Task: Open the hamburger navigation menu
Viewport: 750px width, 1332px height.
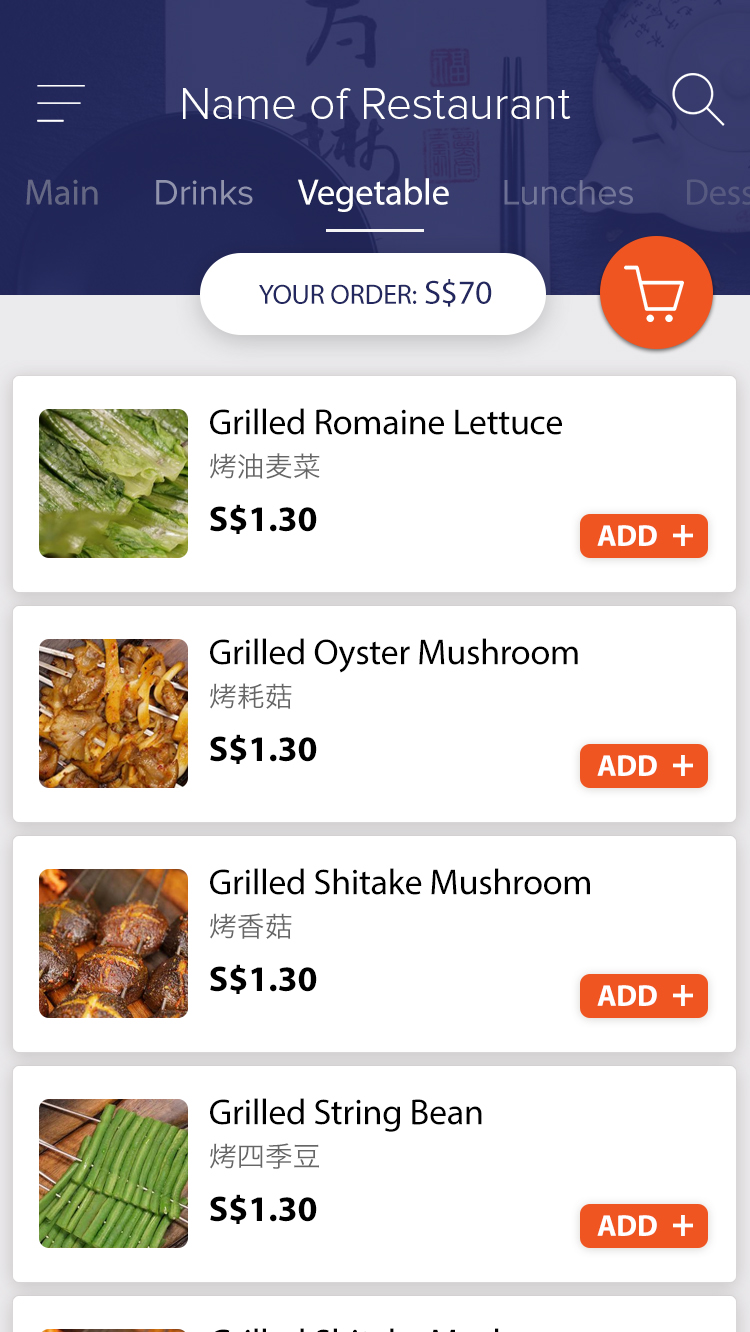Action: 60,104
